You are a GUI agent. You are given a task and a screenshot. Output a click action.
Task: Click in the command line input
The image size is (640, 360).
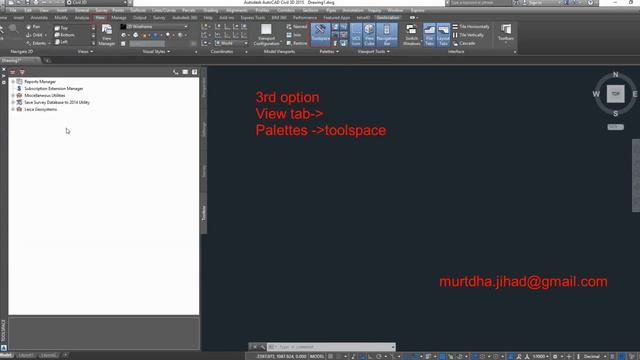[331, 347]
